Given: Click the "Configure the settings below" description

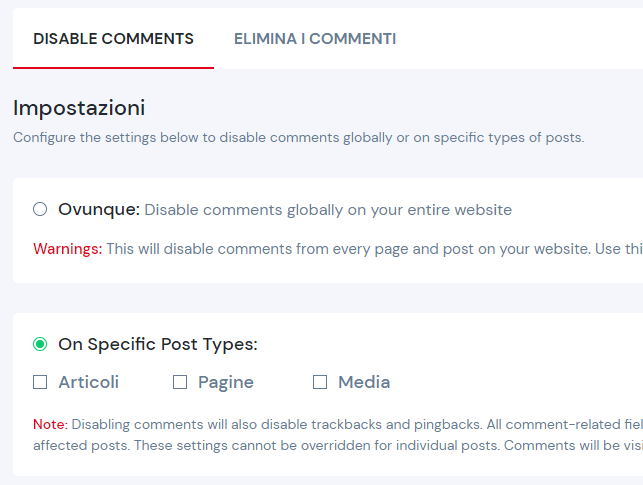Looking at the screenshot, I should pos(298,137).
